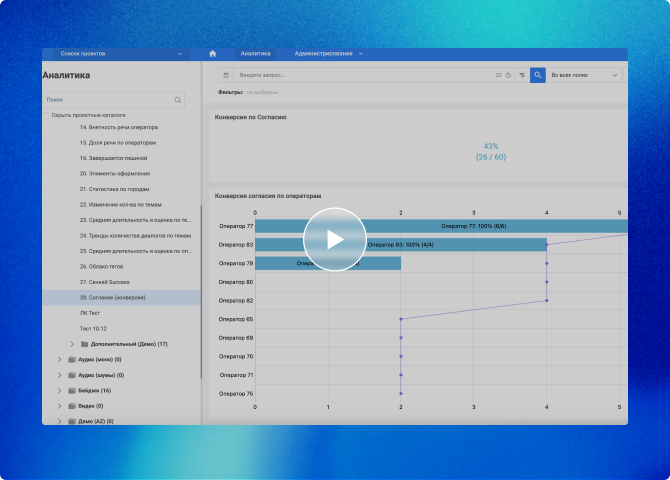
Task: Select '23. Средняя длительность и оценка по те...'
Action: 135,220
